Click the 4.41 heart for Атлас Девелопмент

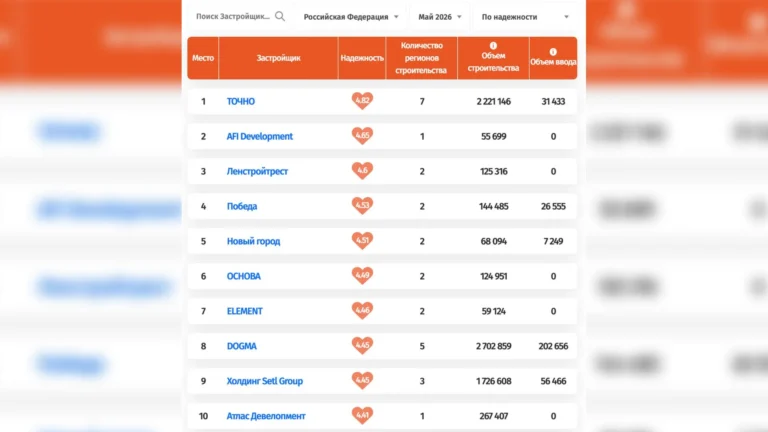point(362,415)
